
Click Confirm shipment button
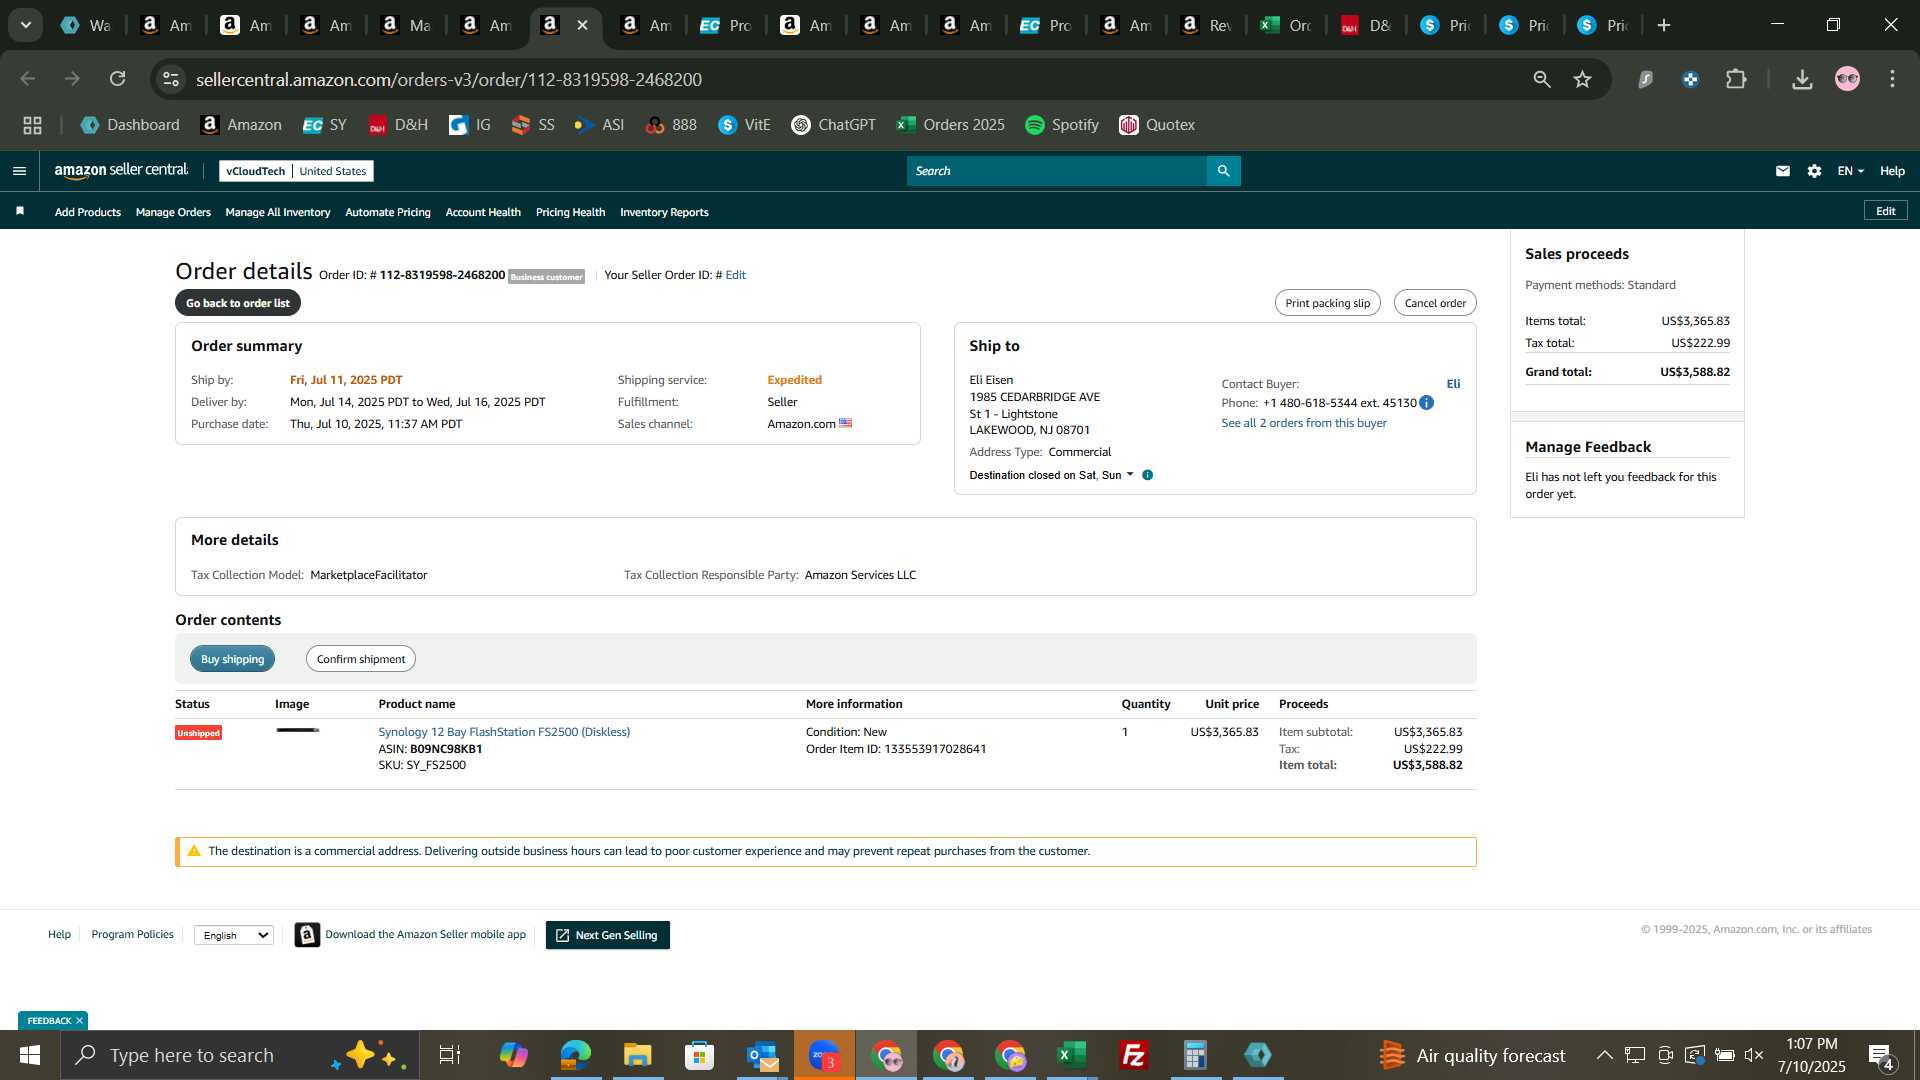tap(361, 659)
